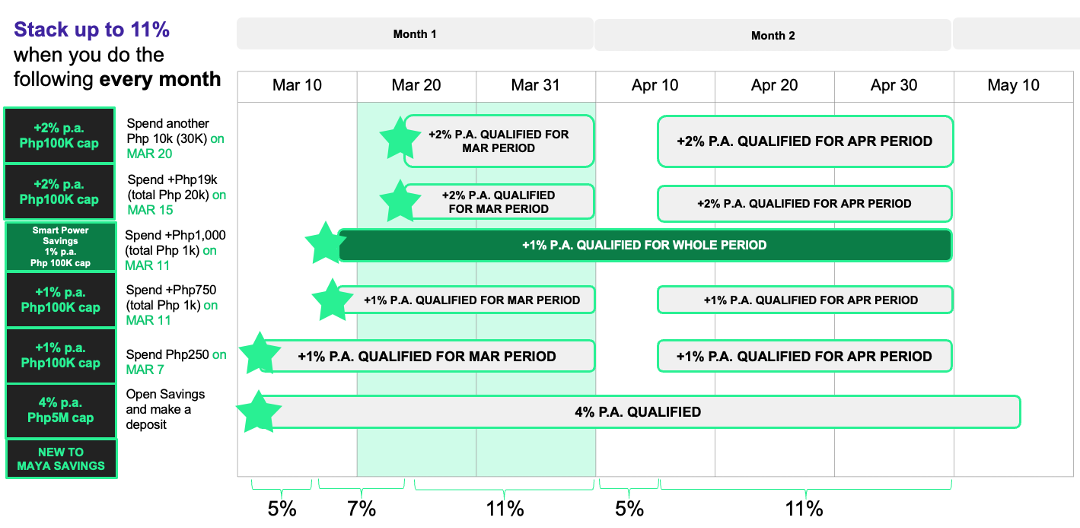Image resolution: width=1080 pixels, height=528 pixels.
Task: Click the star on the 4% P.A. Qualified bar
Action: (258, 412)
